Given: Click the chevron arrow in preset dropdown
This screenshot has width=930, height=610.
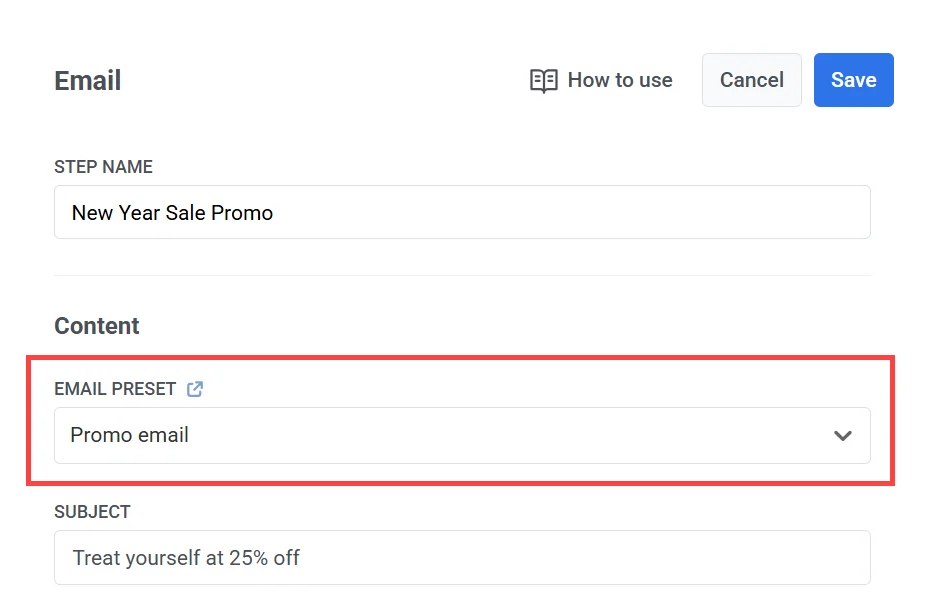Looking at the screenshot, I should point(843,436).
